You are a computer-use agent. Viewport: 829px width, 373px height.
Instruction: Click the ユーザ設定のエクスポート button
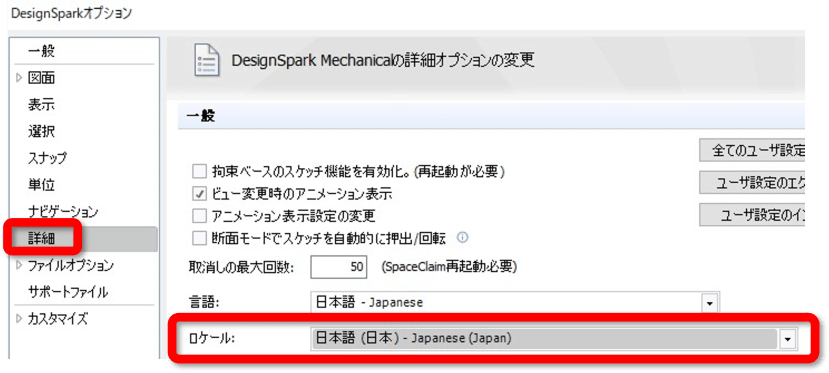pyautogui.click(x=752, y=182)
